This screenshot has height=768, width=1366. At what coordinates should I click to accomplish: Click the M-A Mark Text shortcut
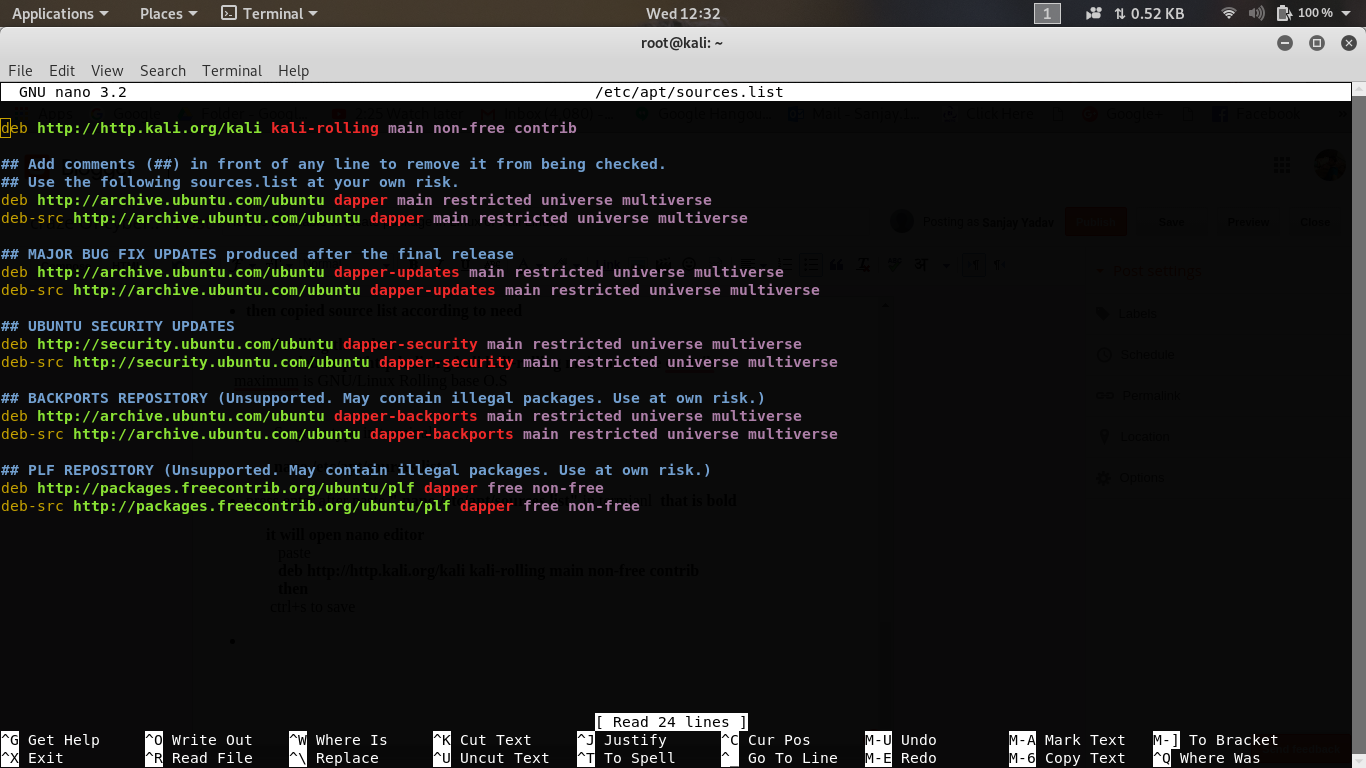tap(1067, 740)
